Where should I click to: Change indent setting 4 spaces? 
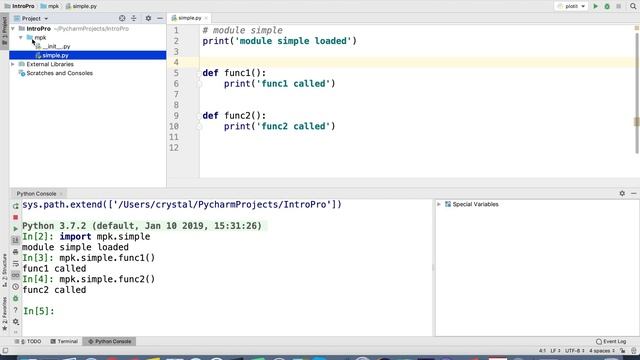pos(602,351)
